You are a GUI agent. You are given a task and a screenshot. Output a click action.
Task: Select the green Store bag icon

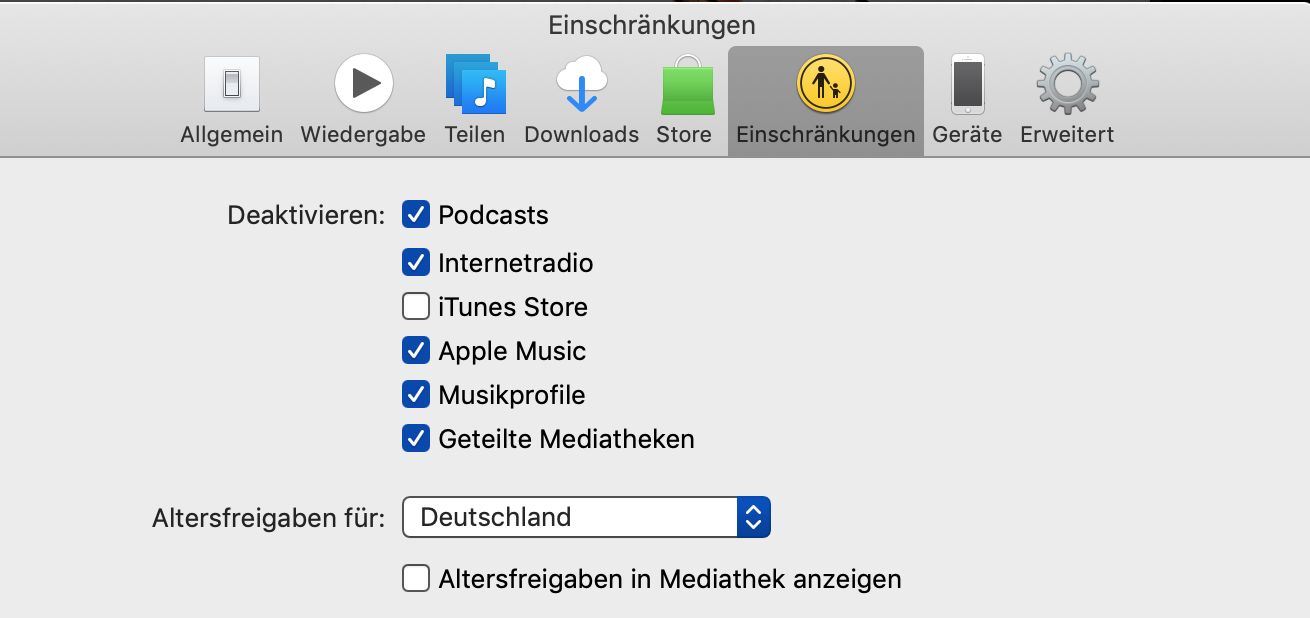685,86
